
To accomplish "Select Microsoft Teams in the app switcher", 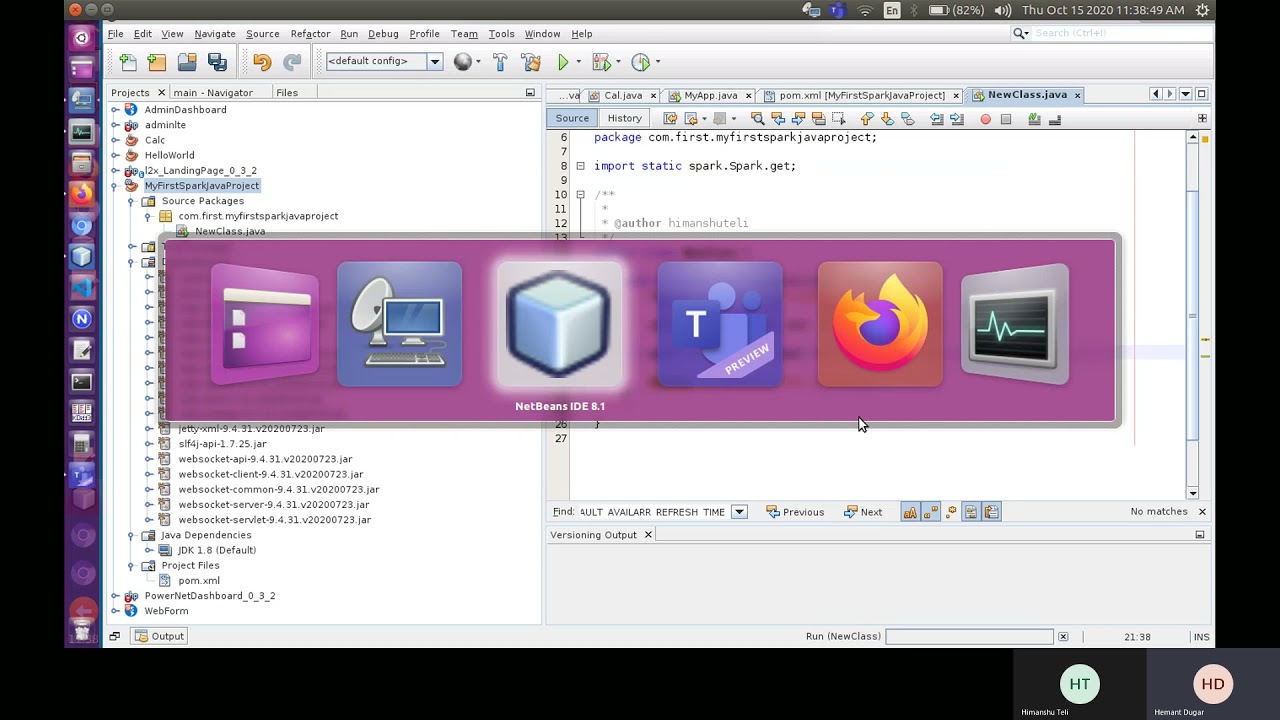I will pos(720,324).
